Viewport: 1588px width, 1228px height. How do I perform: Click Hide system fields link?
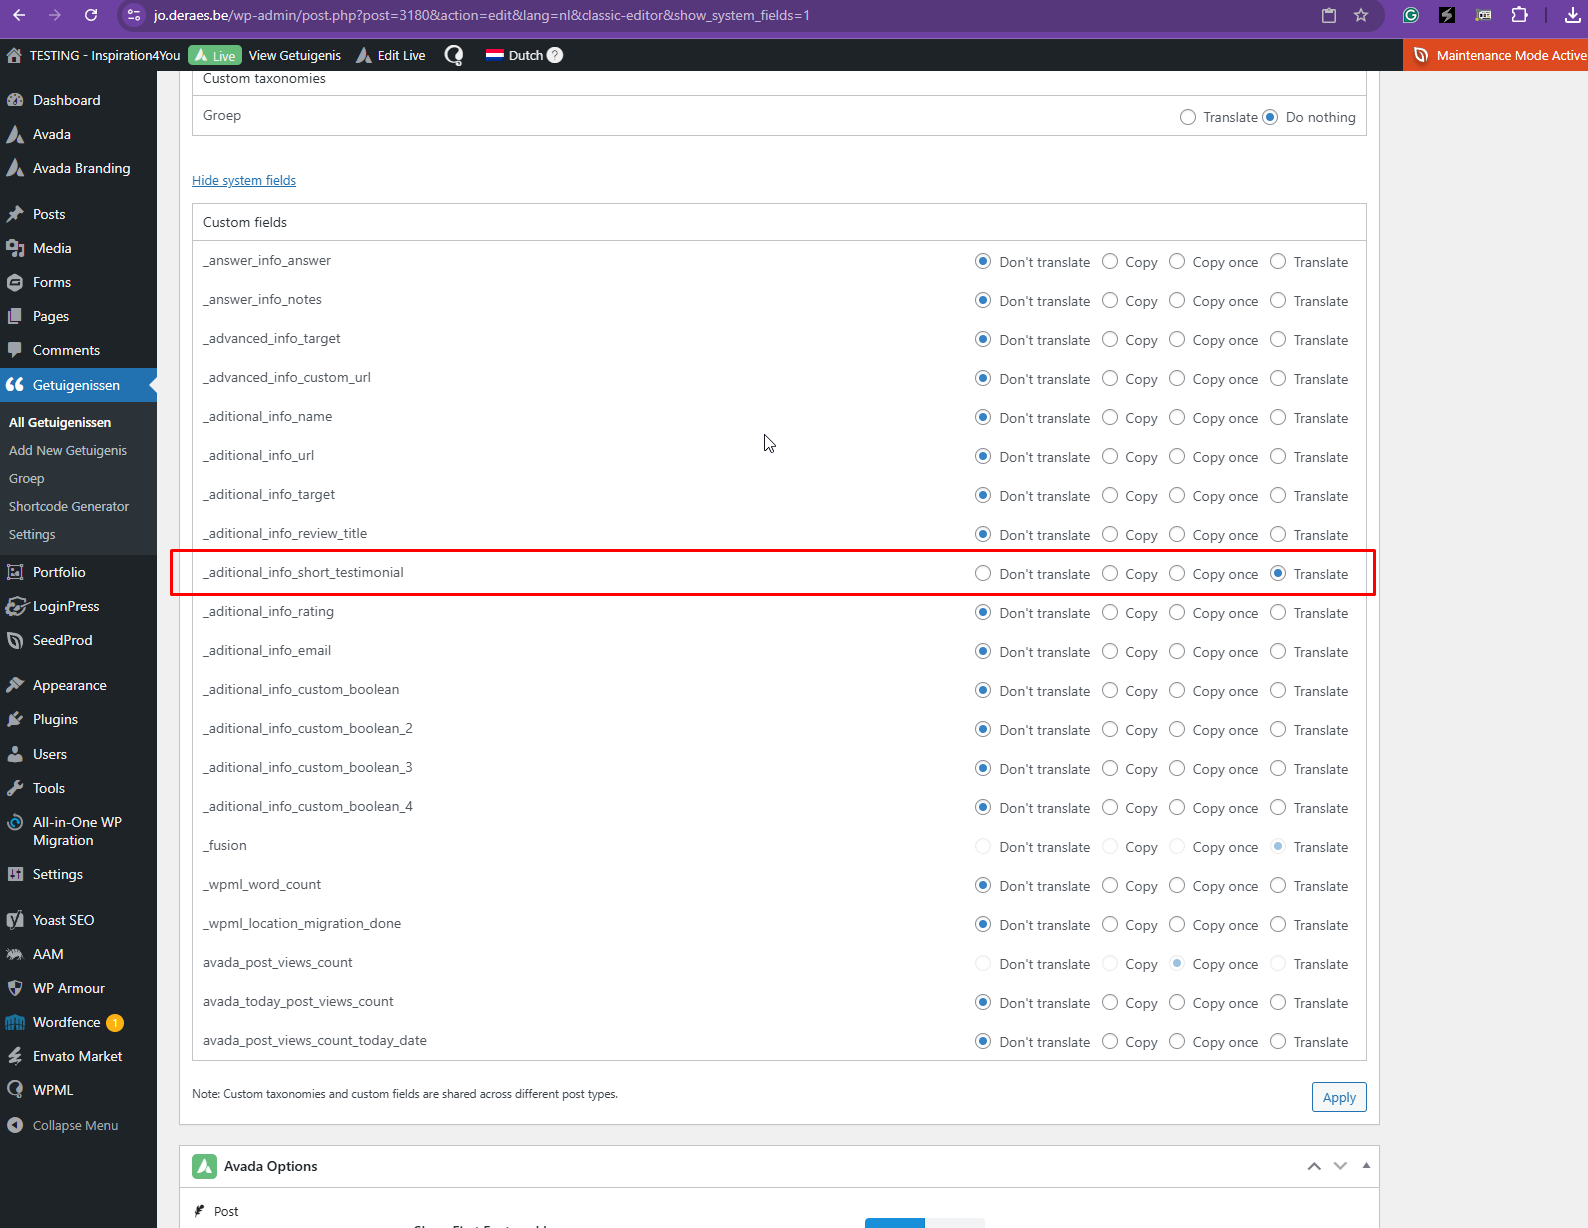pyautogui.click(x=244, y=180)
